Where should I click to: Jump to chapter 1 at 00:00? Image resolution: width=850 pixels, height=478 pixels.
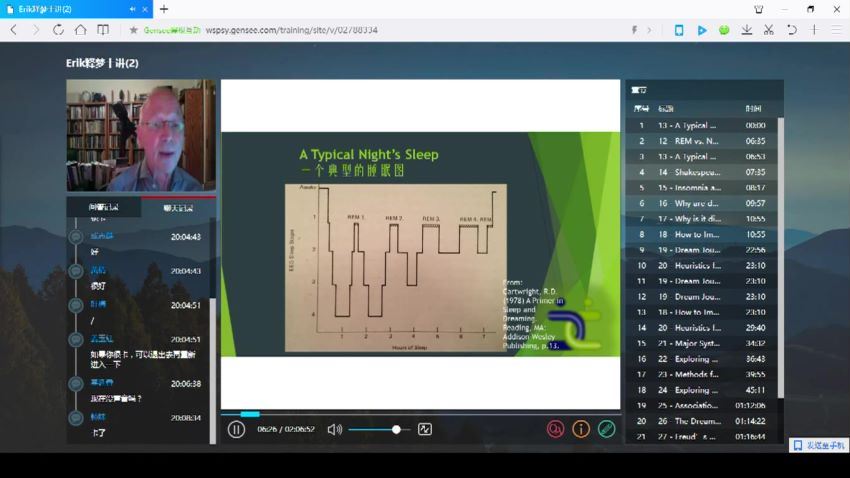701,125
